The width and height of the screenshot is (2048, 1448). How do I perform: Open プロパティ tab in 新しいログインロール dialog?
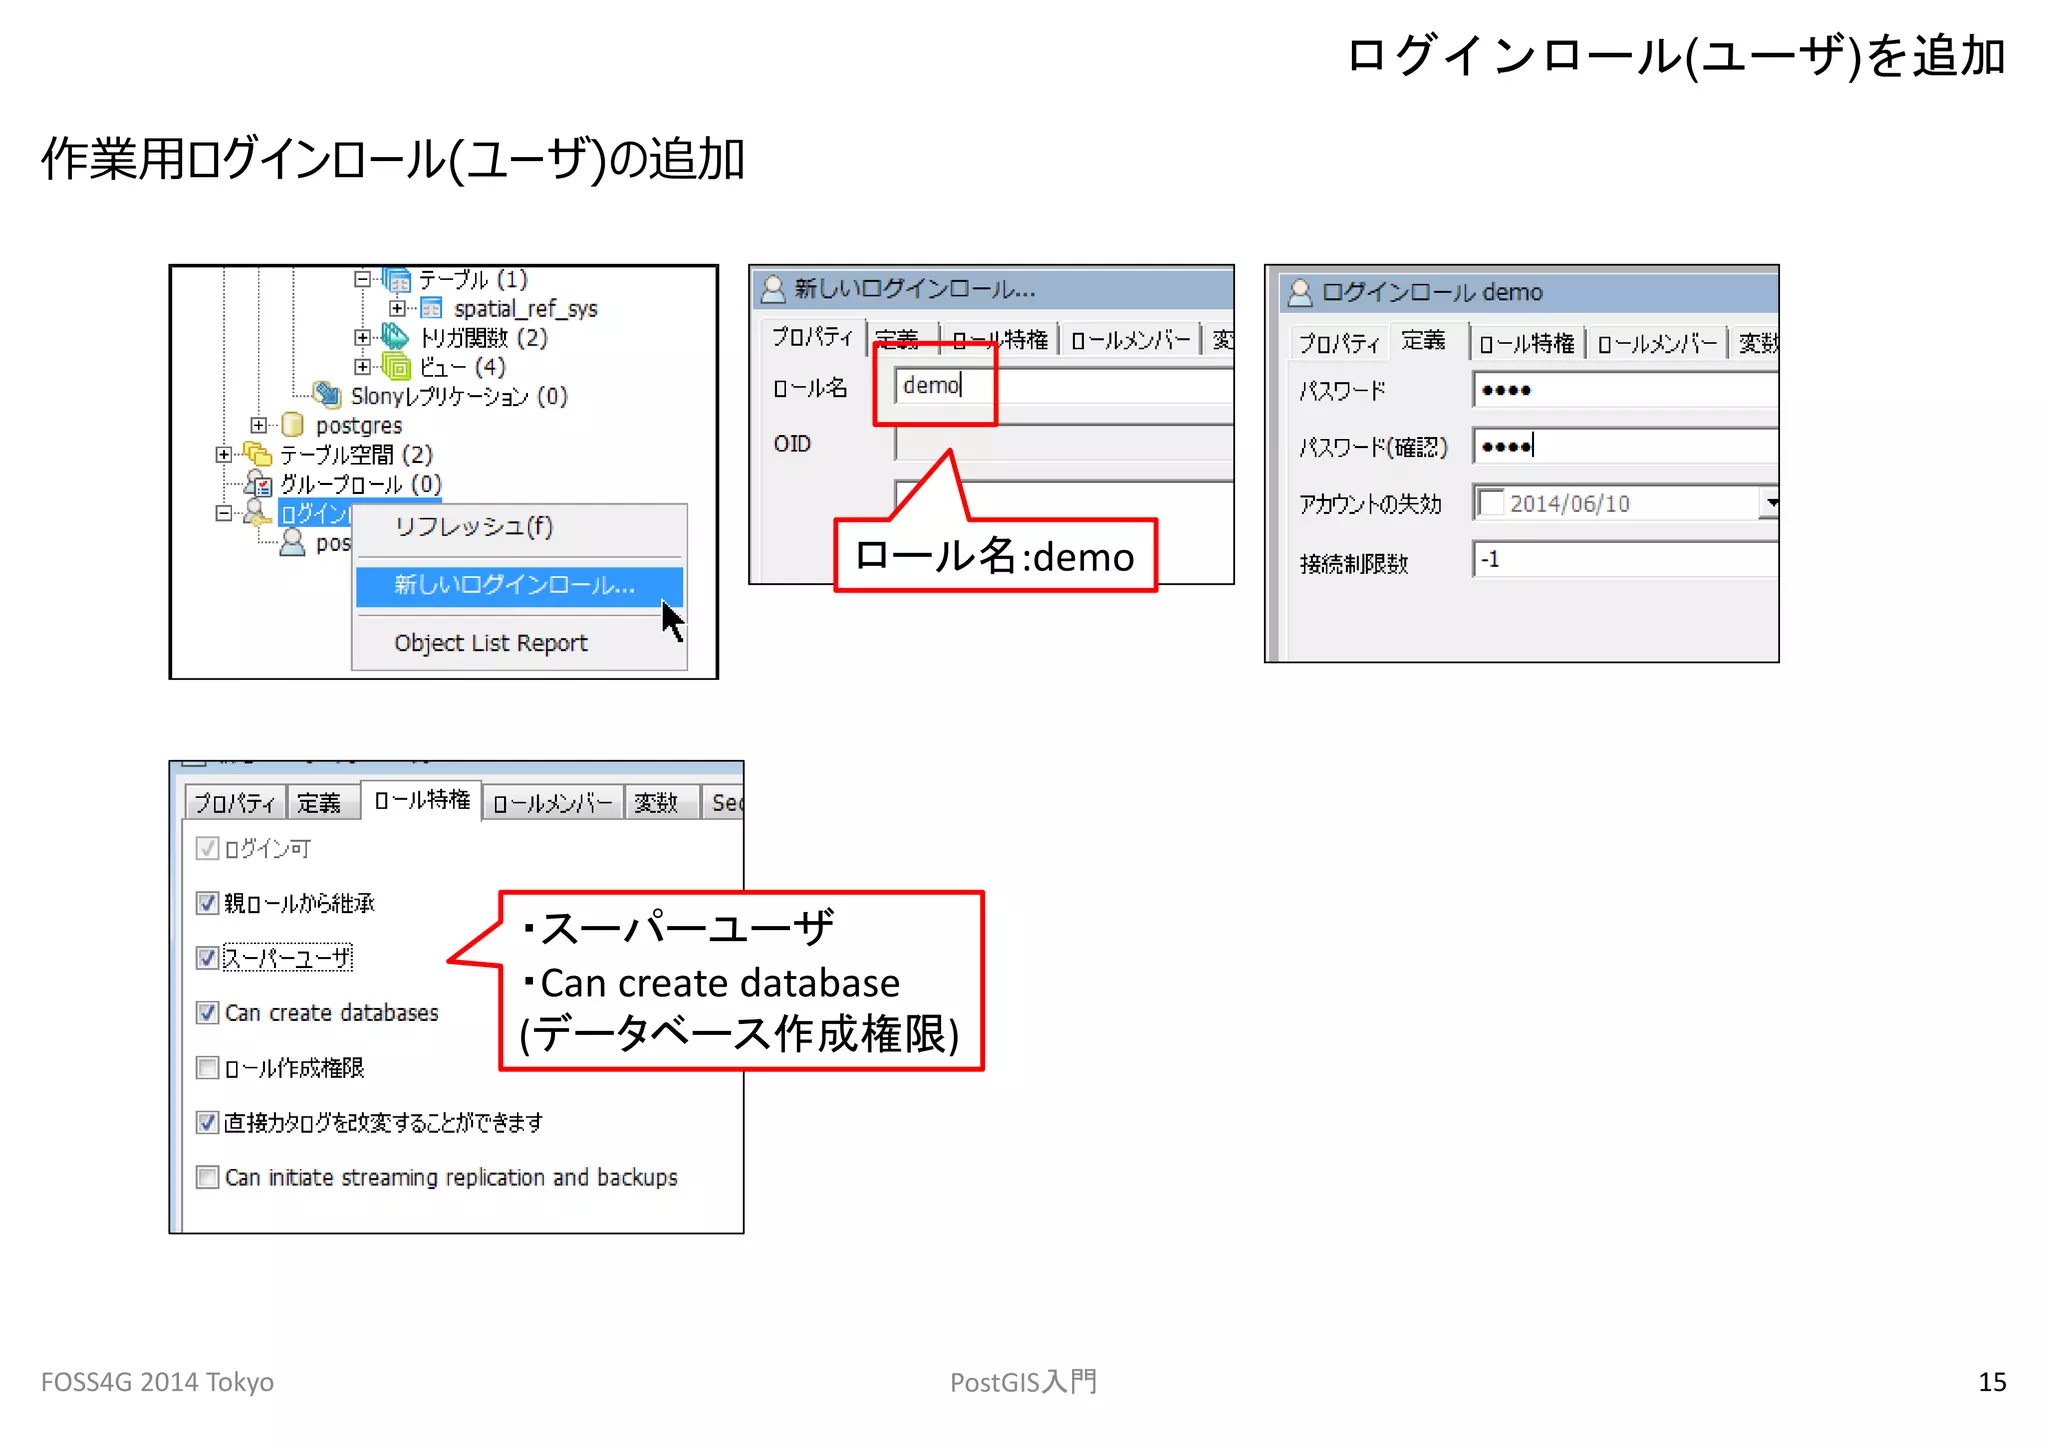(812, 338)
